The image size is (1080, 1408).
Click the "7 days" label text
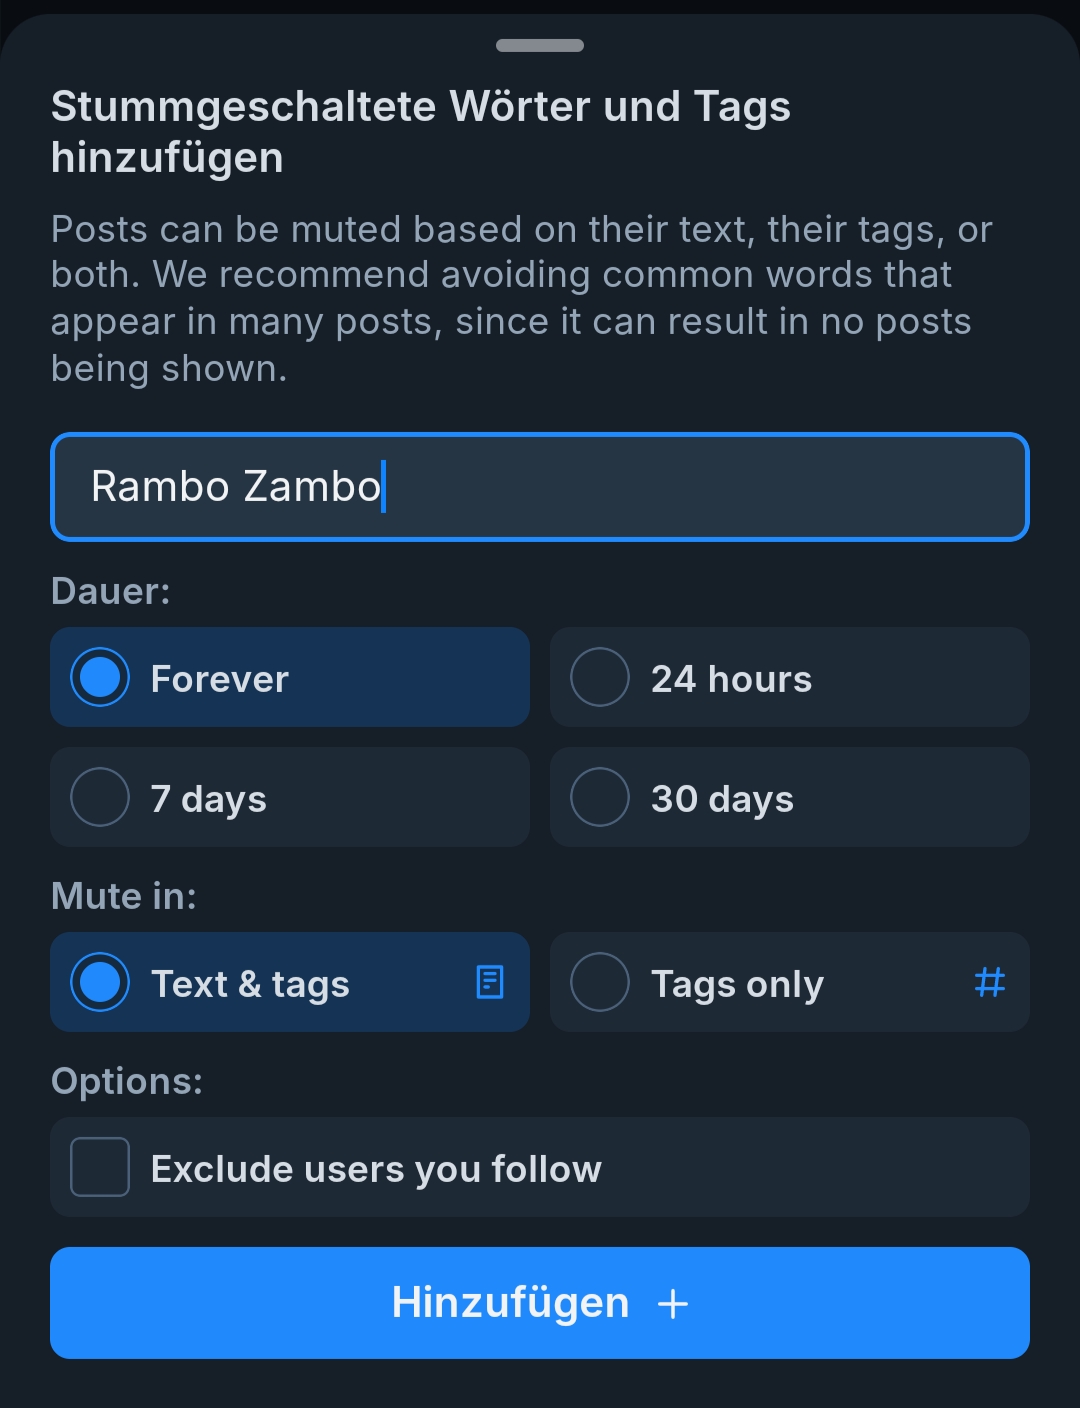(x=208, y=800)
